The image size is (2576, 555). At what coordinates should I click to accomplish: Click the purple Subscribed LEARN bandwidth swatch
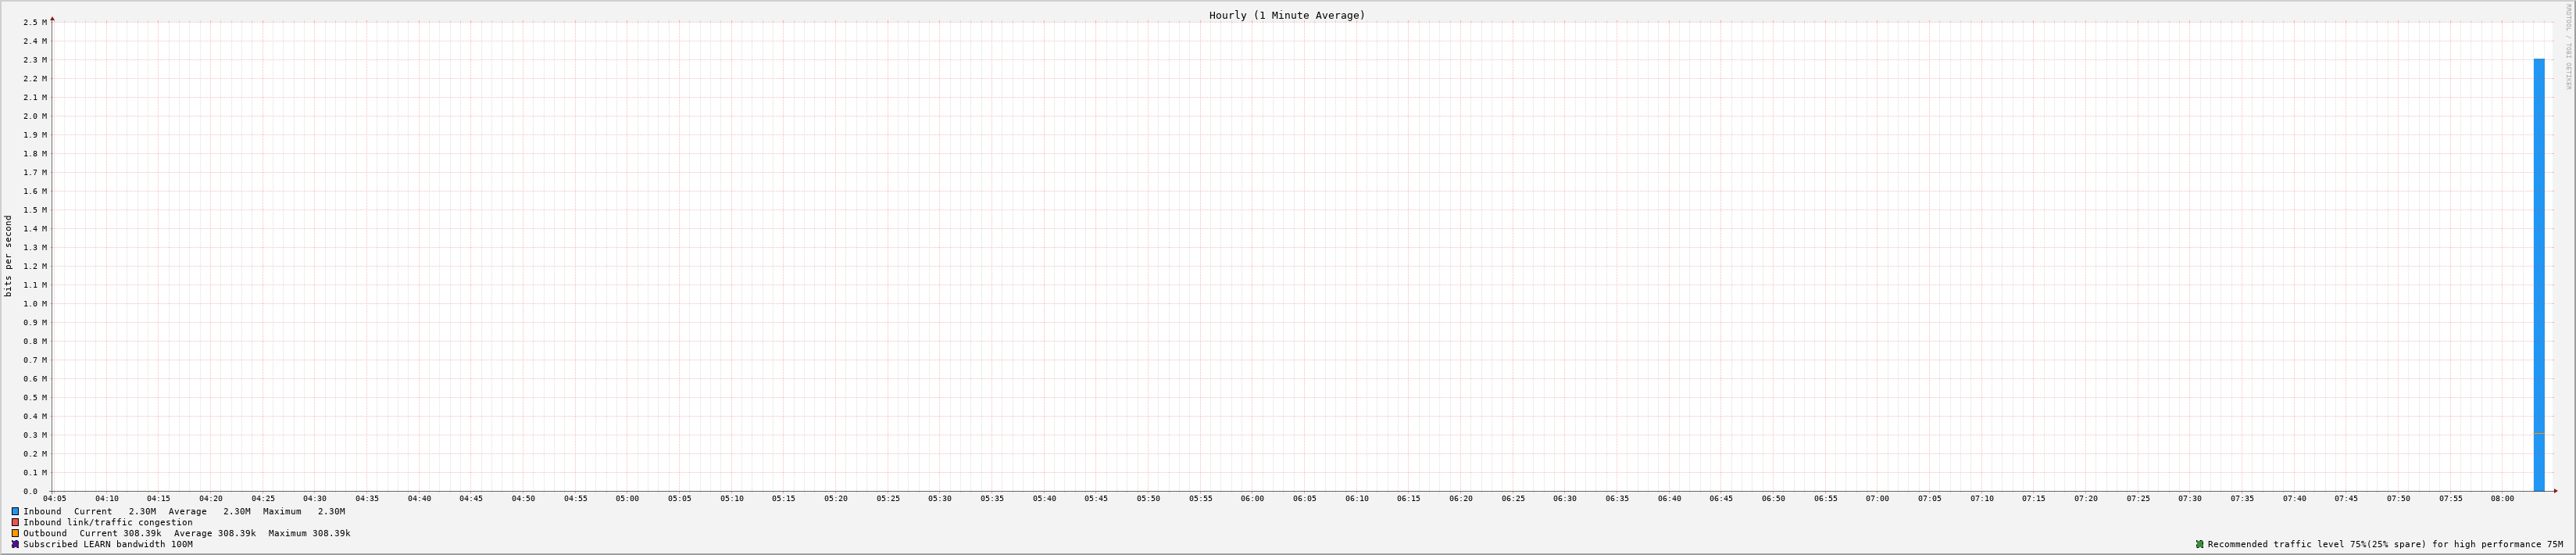coord(15,544)
